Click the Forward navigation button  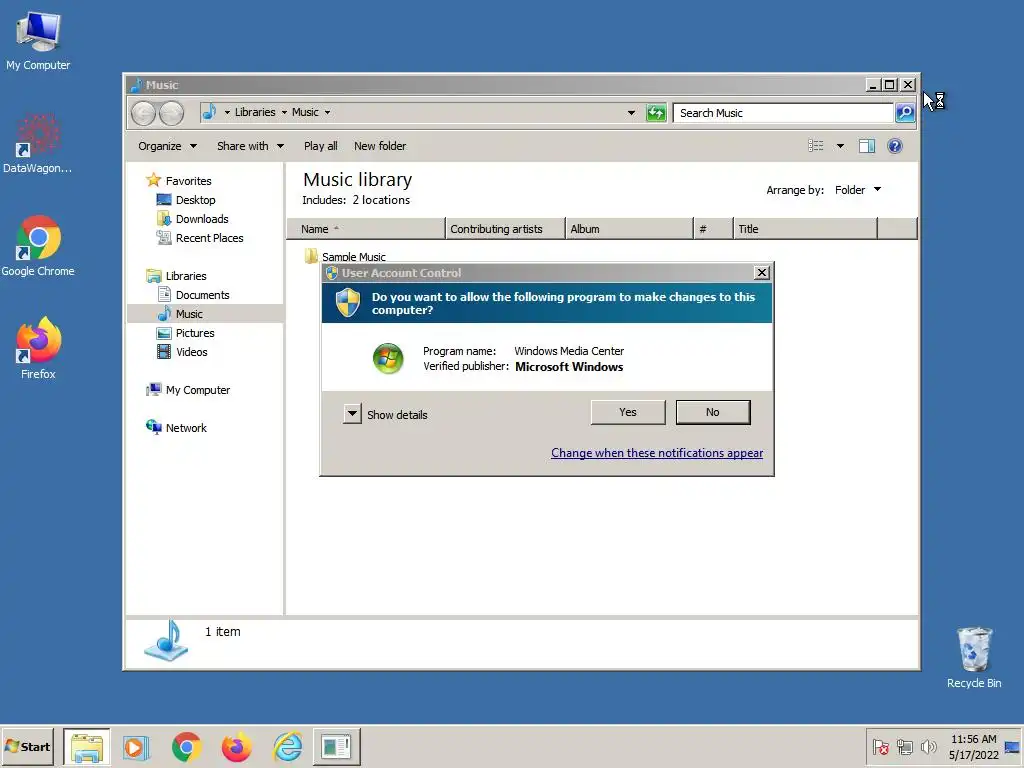171,114
